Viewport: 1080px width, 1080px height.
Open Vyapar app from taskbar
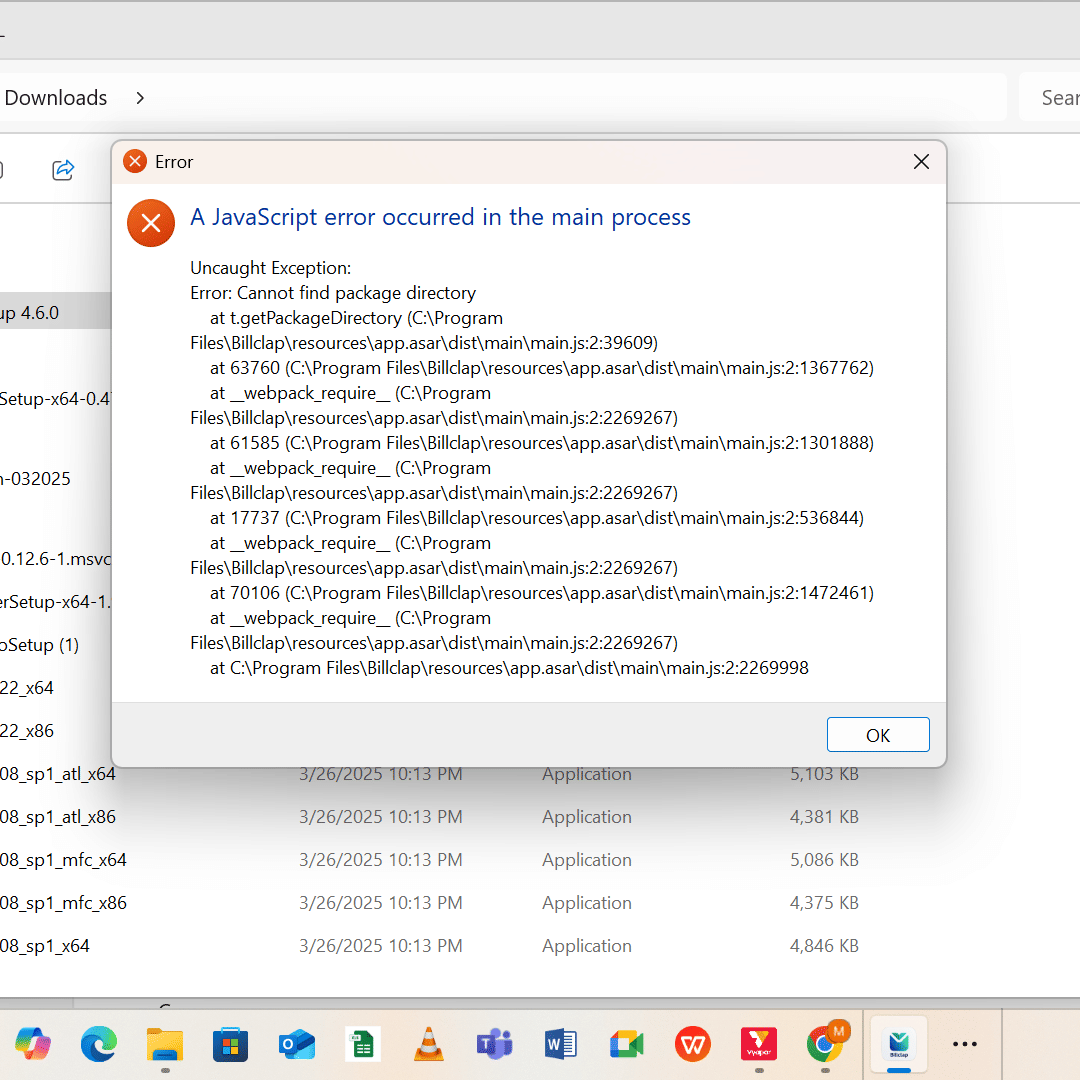(759, 1043)
